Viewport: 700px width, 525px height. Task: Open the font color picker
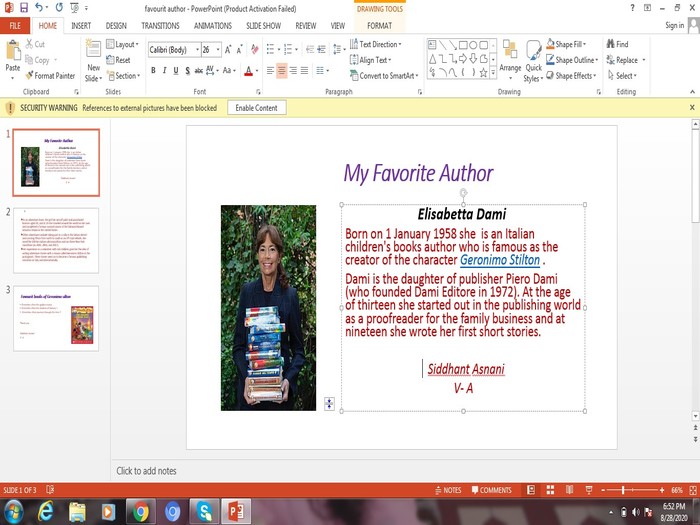pos(257,71)
